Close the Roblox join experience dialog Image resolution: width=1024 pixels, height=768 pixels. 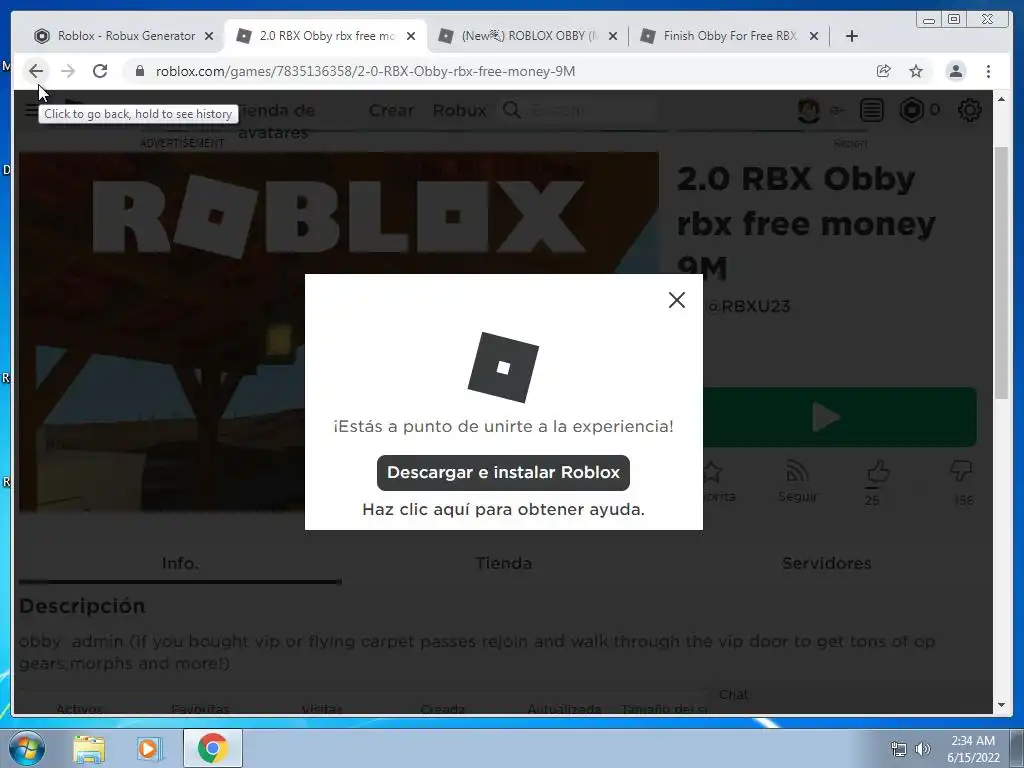tap(677, 300)
